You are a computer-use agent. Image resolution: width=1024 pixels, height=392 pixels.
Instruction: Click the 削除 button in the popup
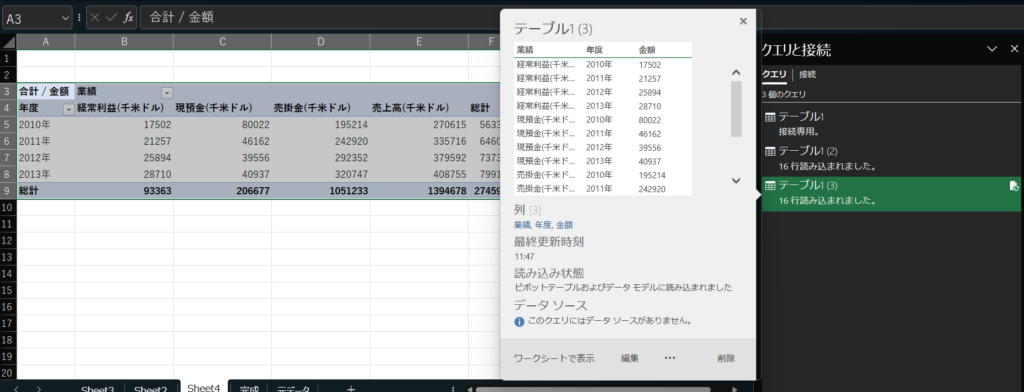[x=726, y=358]
